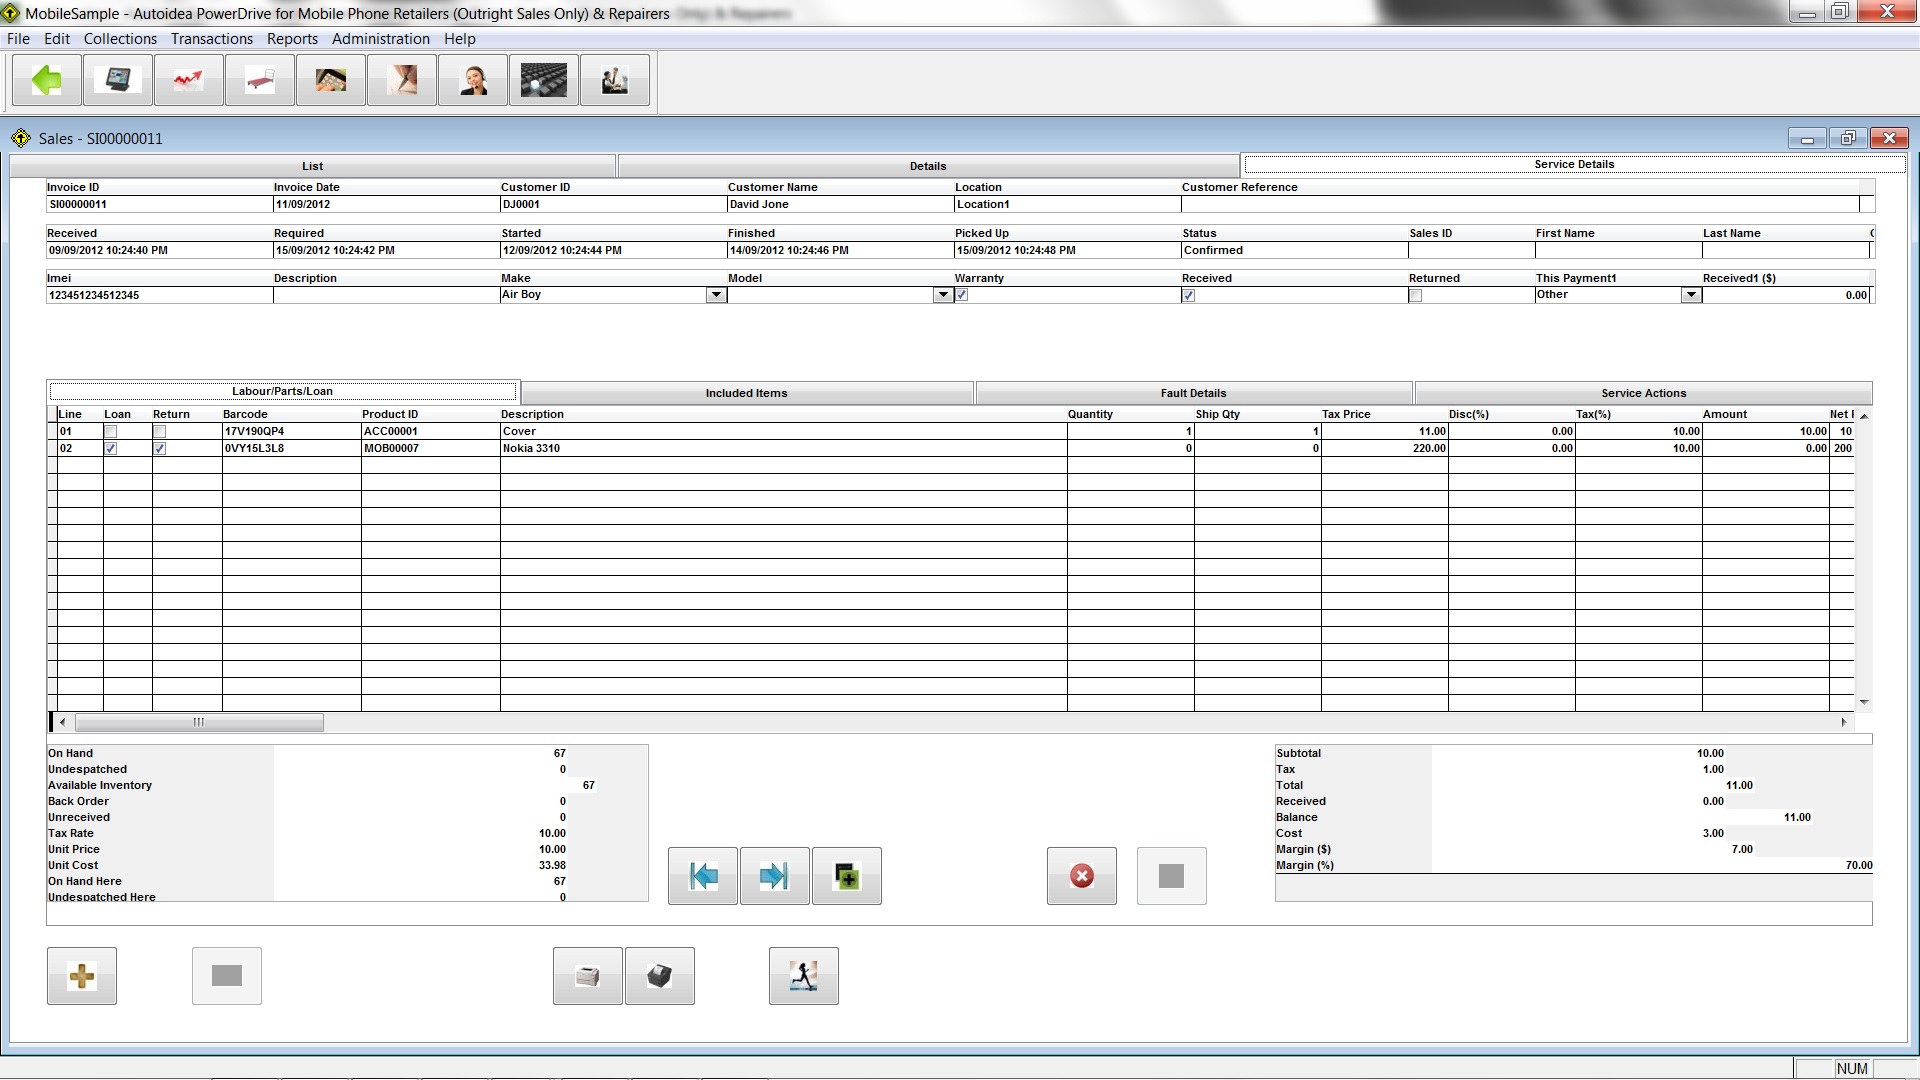Toggle the Warranty checkbox
The height and width of the screenshot is (1080, 1920).
(962, 295)
